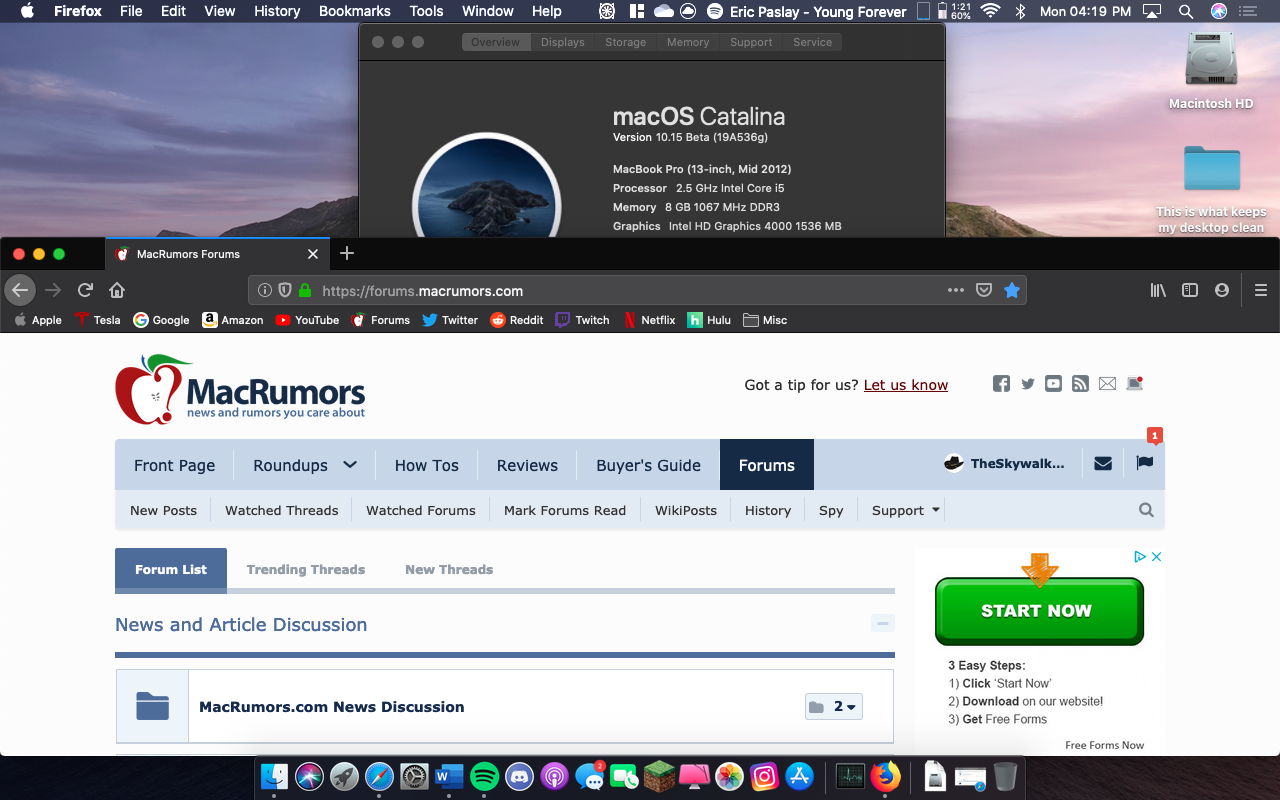Switch to New Threads tab
Screen dimensions: 1280x800
449,569
